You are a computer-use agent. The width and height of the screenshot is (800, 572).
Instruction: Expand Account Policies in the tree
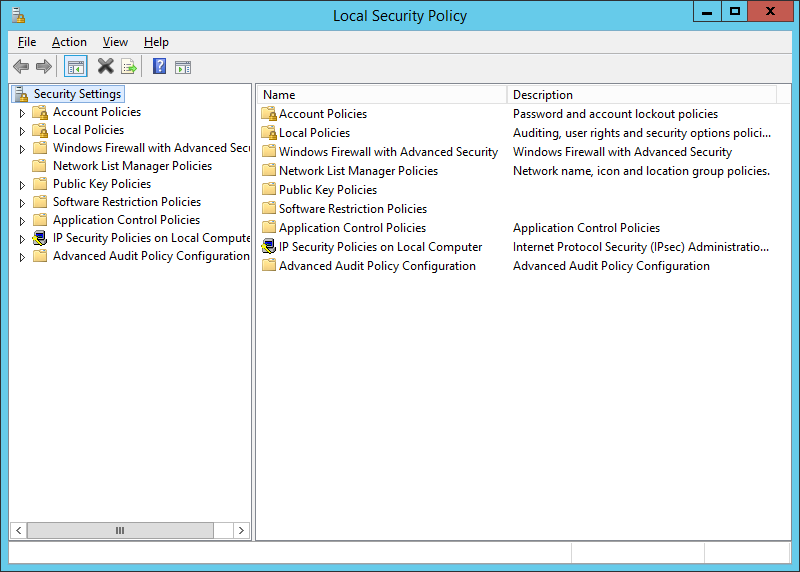pyautogui.click(x=22, y=113)
